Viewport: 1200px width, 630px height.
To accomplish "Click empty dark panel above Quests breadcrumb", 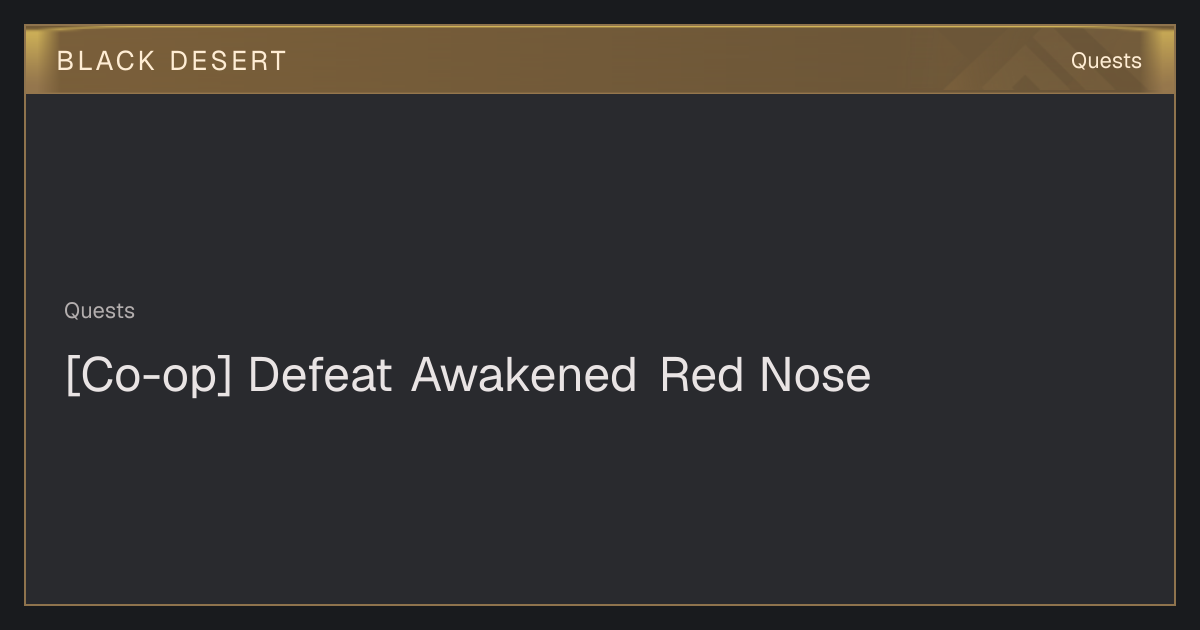I will pos(600,195).
